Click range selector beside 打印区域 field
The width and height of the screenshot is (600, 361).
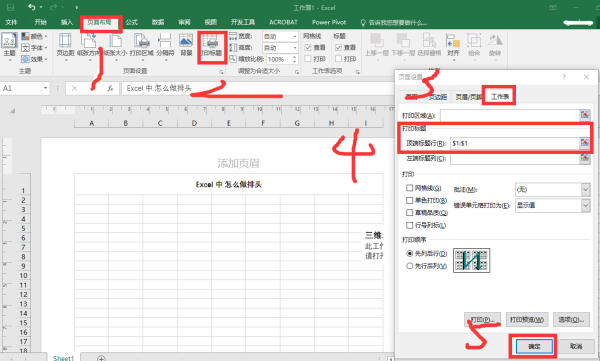click(x=585, y=115)
